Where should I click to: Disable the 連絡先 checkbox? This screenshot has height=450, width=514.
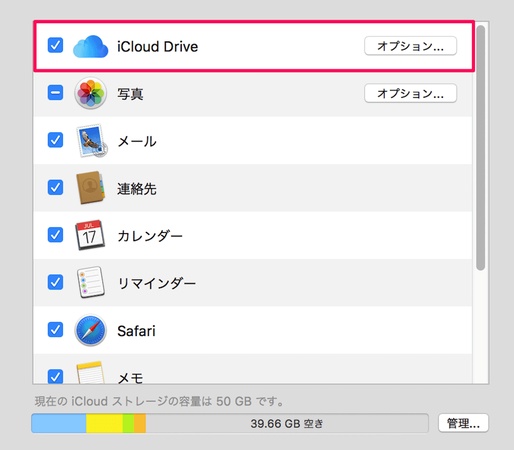(55, 187)
